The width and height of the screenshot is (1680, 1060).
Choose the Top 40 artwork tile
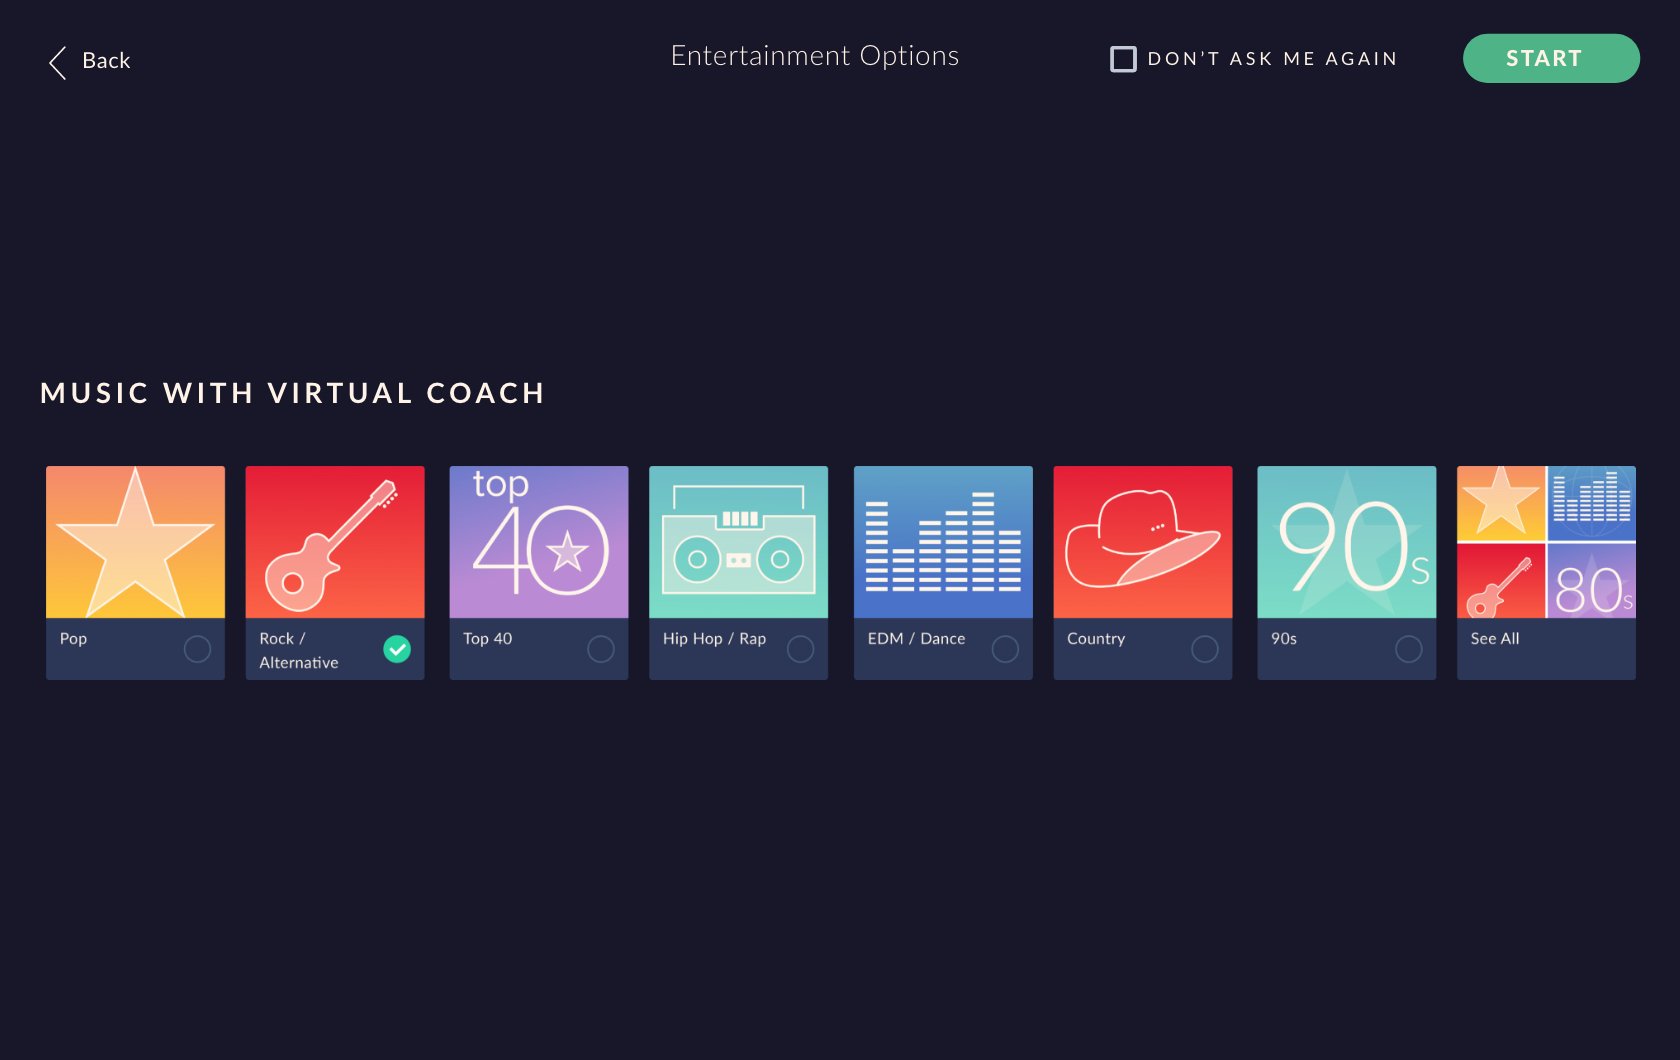(x=539, y=541)
